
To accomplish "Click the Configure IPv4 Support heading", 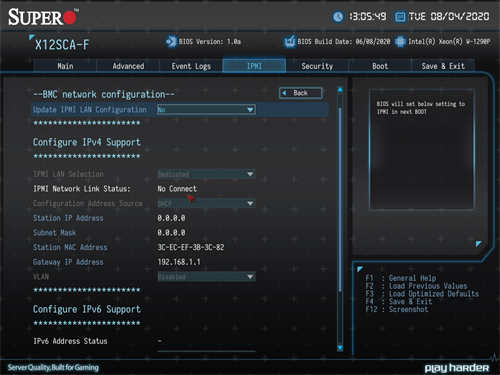I will coord(87,142).
